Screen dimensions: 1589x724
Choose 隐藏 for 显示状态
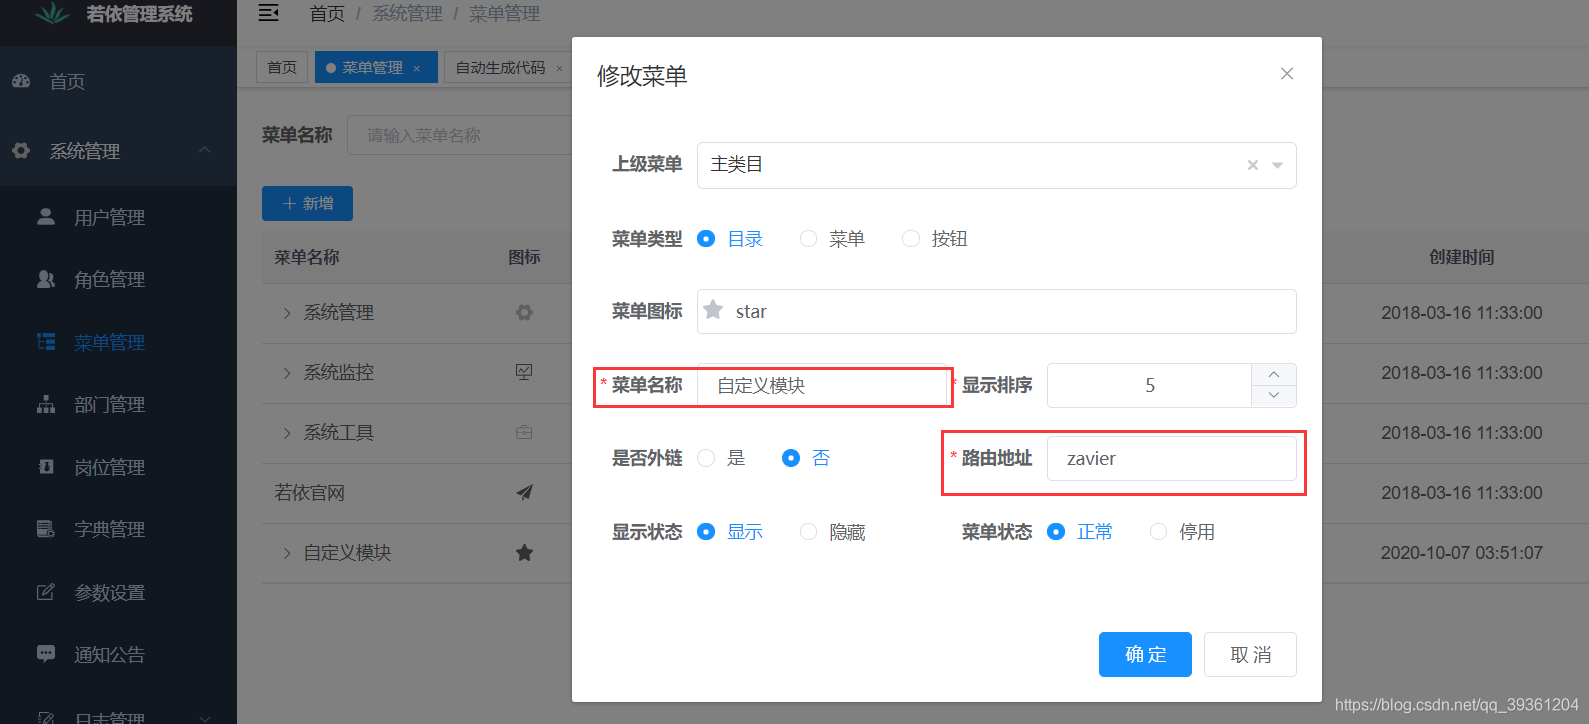point(808,531)
